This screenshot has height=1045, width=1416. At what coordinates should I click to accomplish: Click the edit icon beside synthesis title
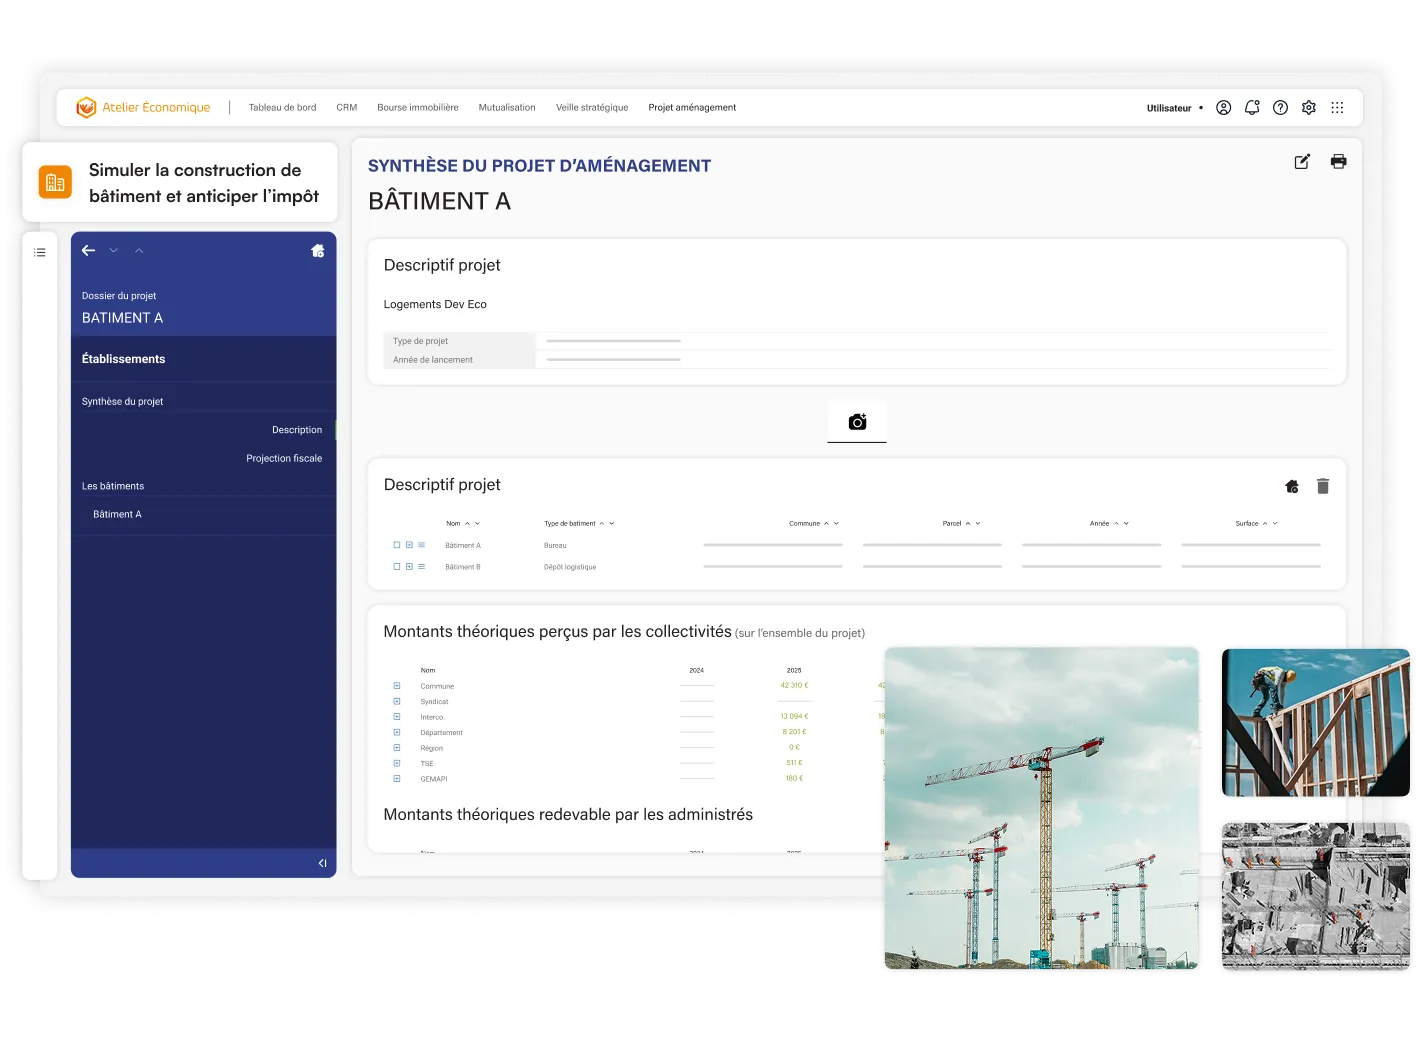(x=1302, y=162)
